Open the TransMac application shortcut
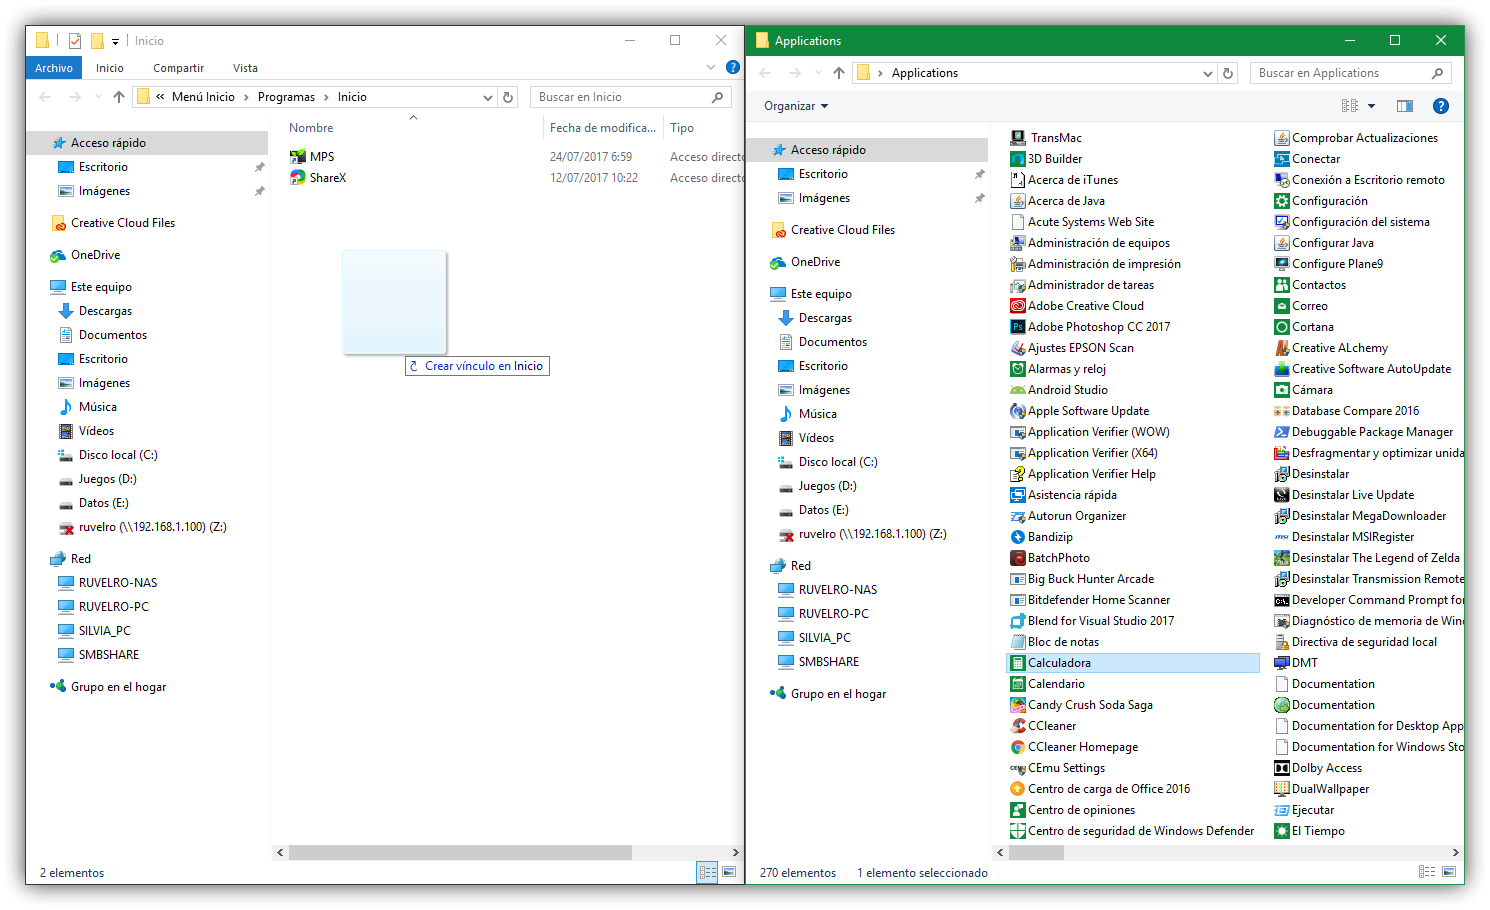Viewport: 1490px width, 910px height. pos(1046,138)
